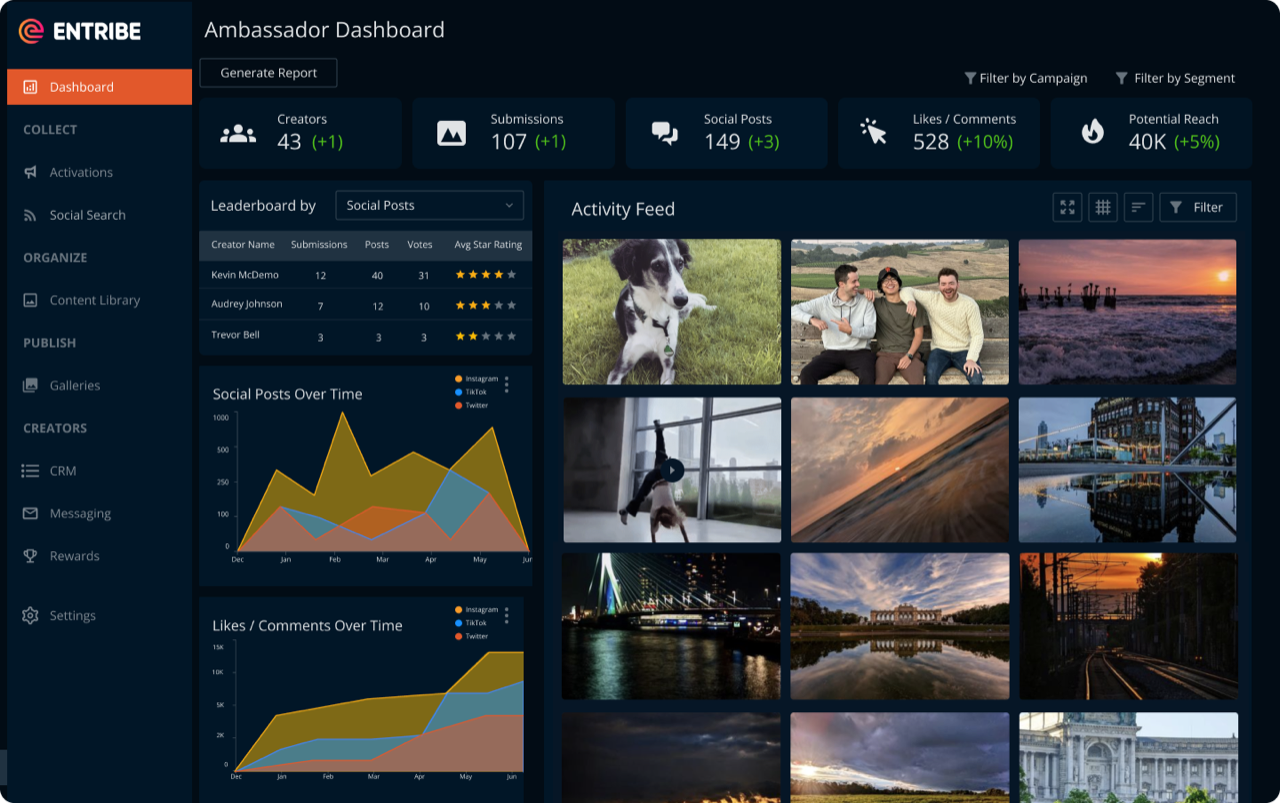This screenshot has height=803, width=1280.
Task: Open the ornate white building photo
Action: (x=1129, y=757)
